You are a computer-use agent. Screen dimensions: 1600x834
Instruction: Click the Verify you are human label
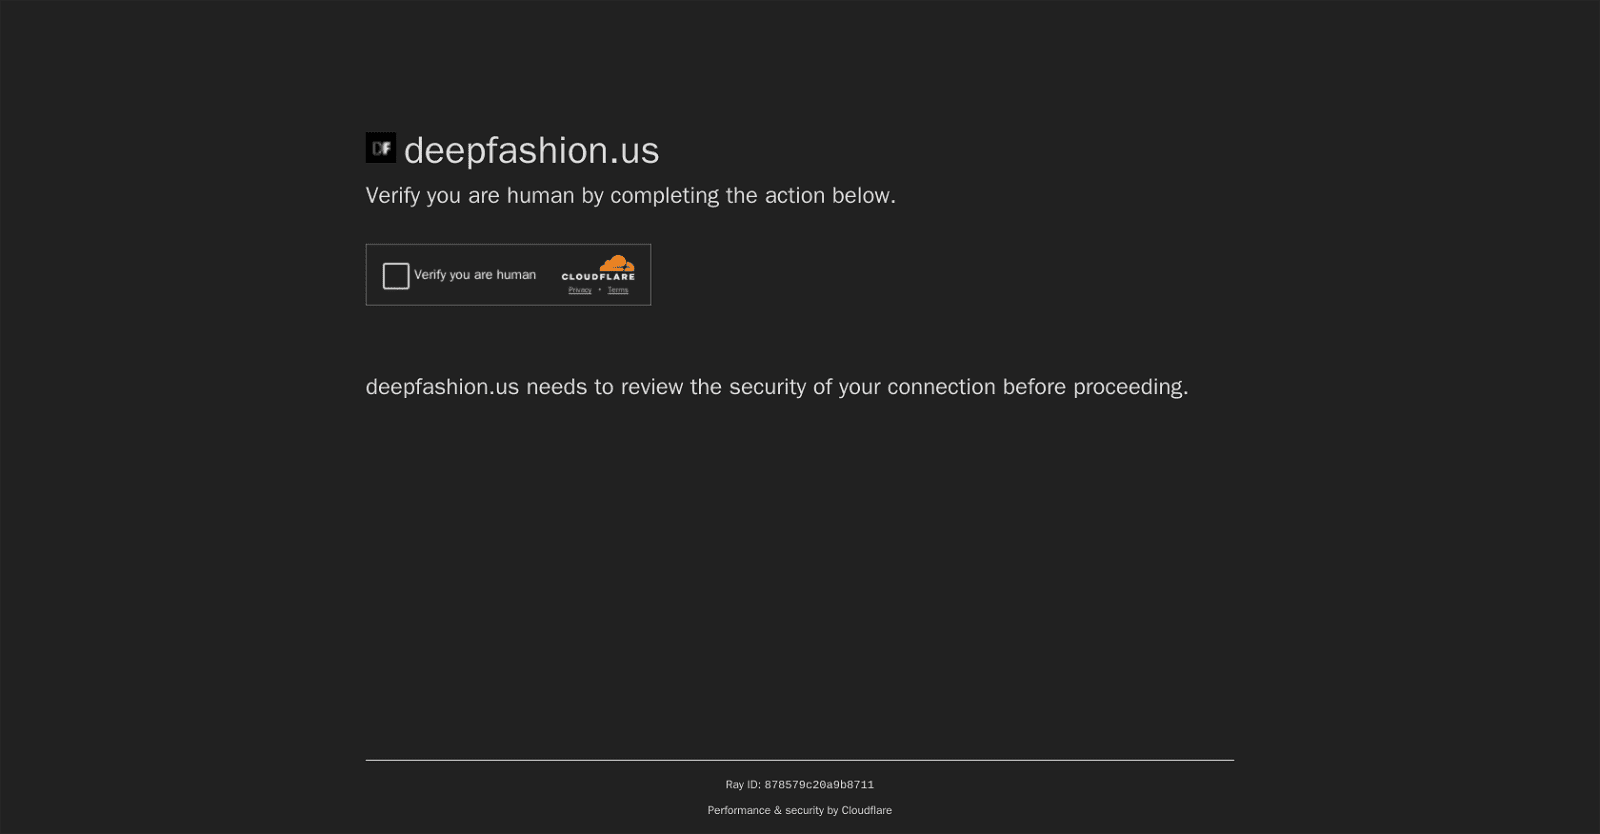click(475, 274)
